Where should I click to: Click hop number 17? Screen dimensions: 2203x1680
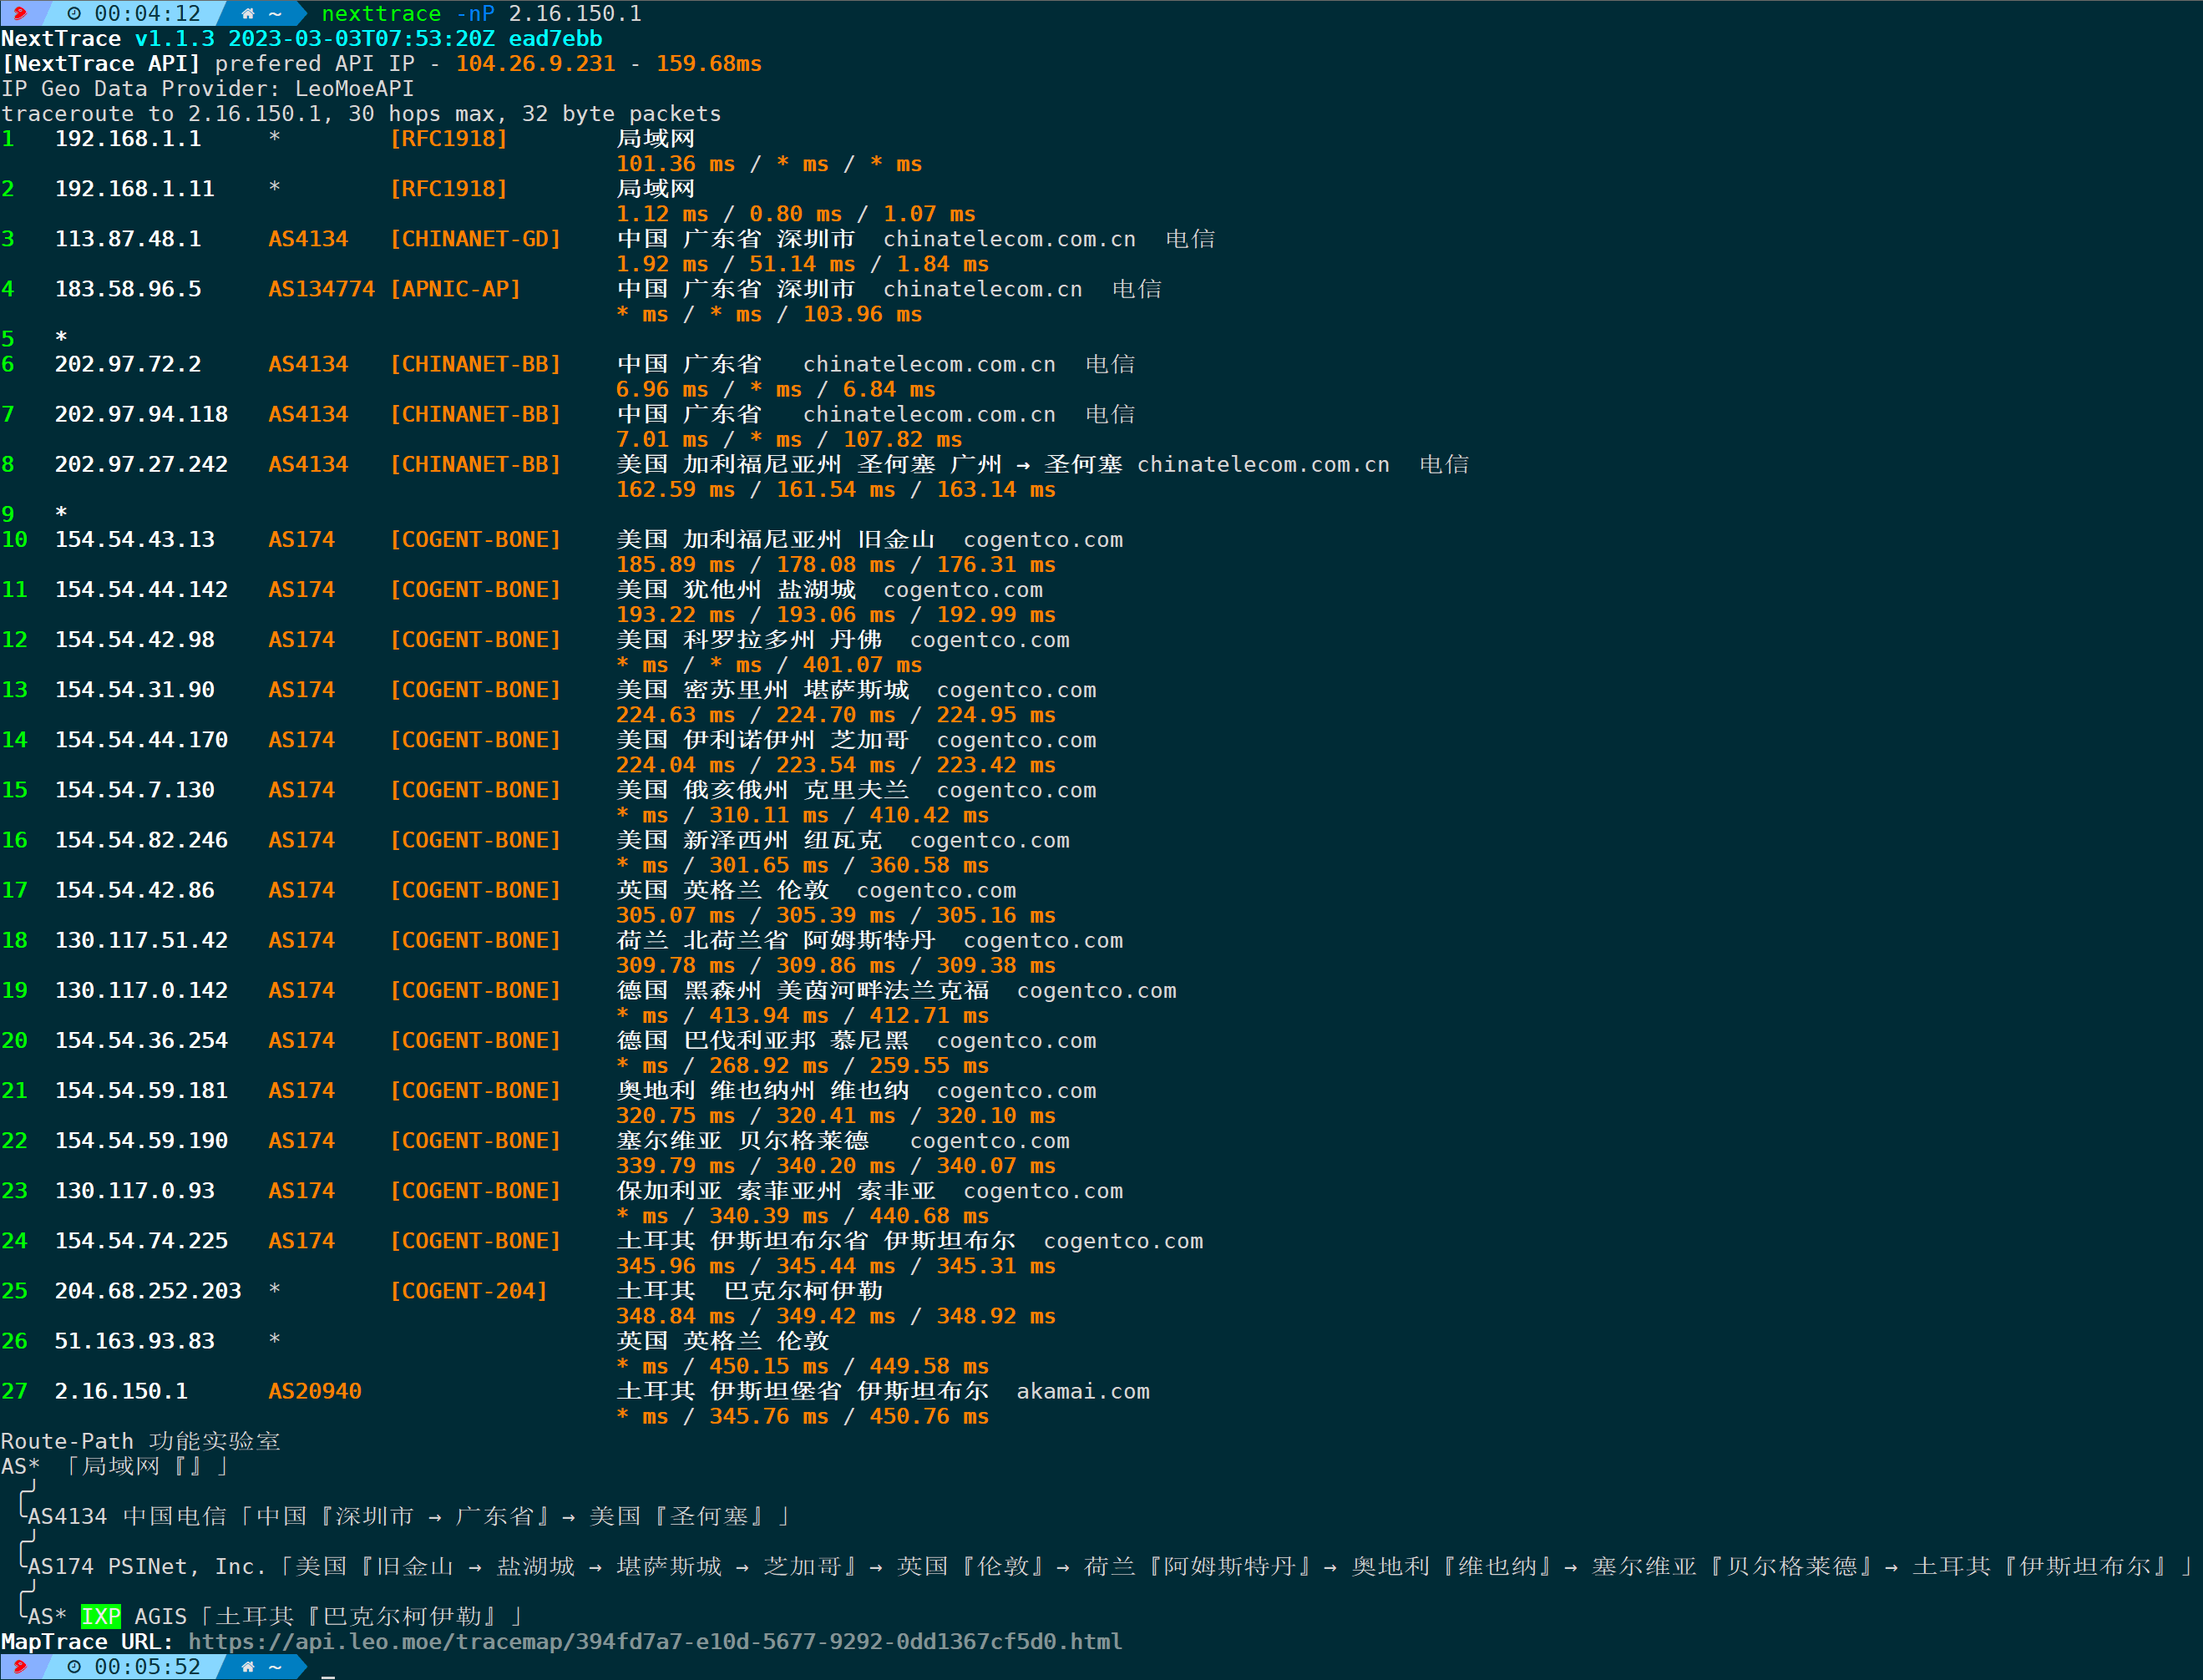14,889
